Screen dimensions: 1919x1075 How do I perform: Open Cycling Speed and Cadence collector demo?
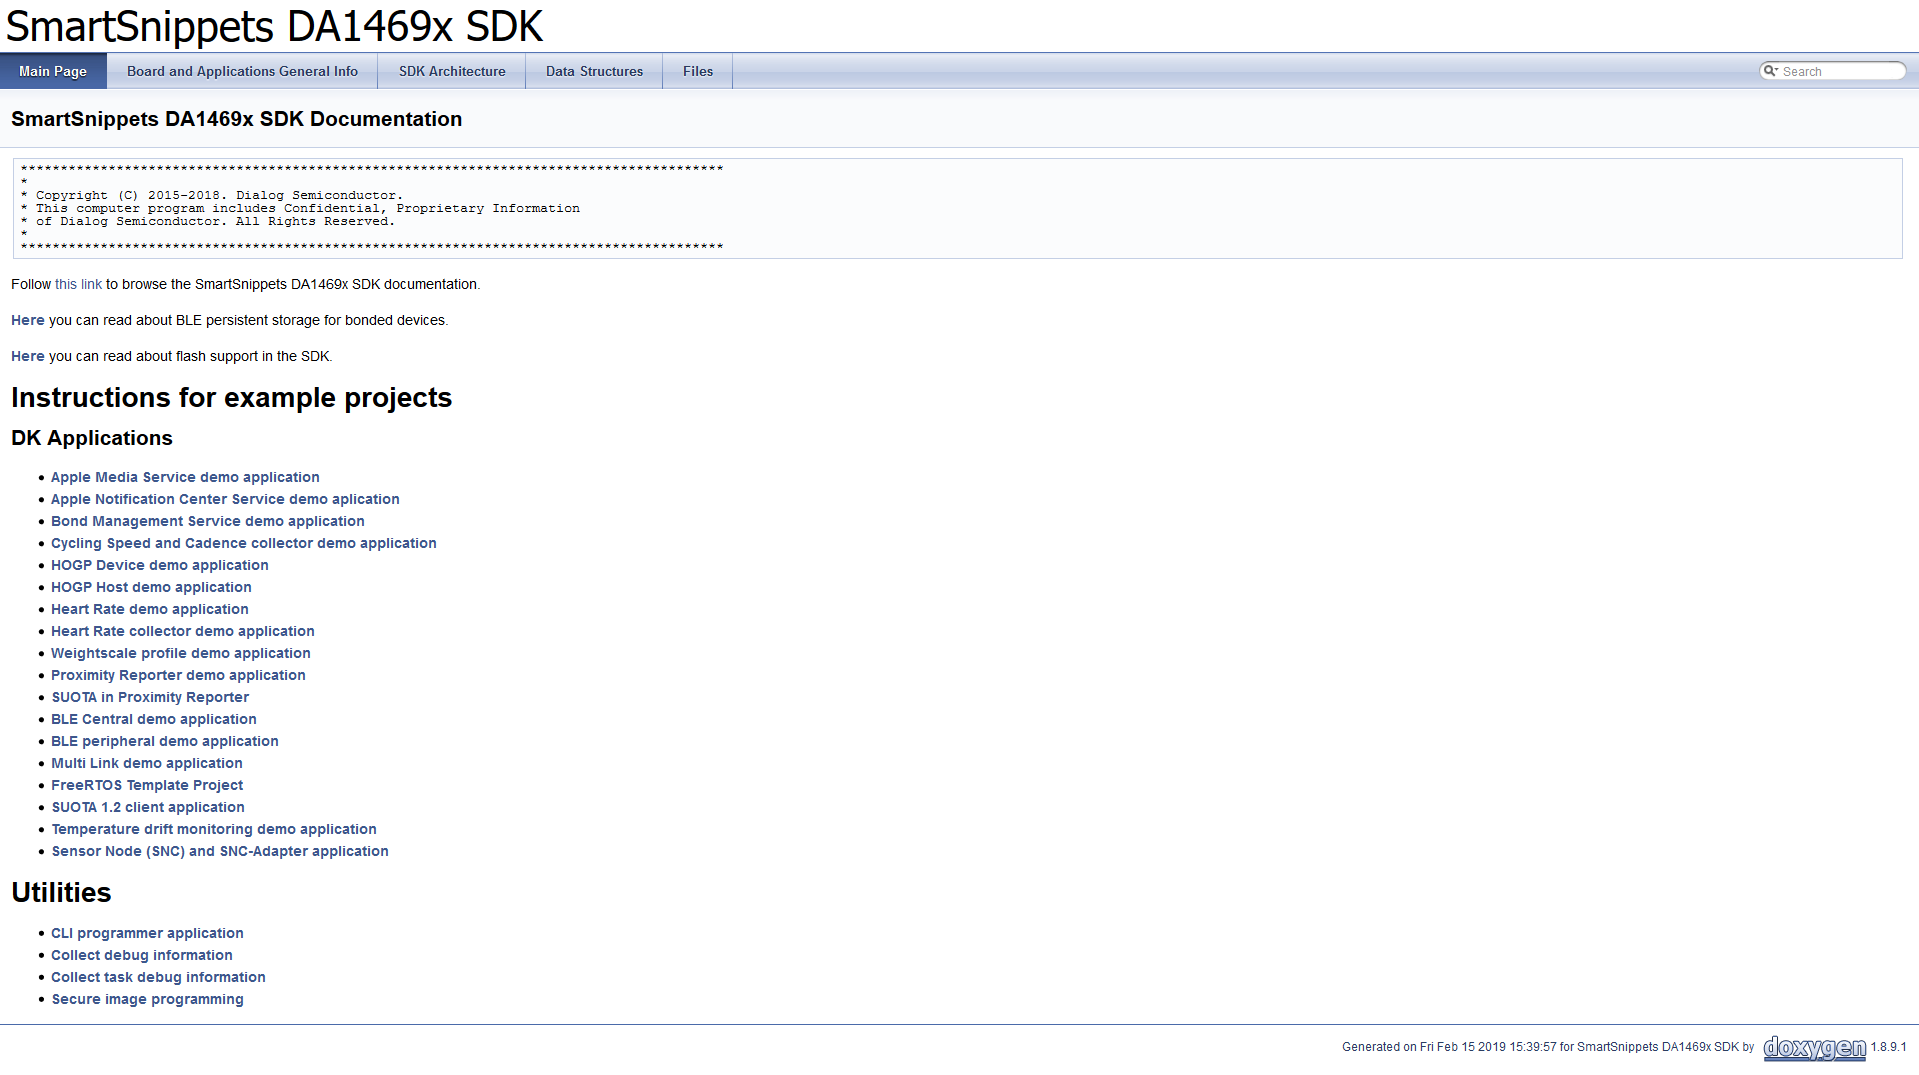point(244,543)
